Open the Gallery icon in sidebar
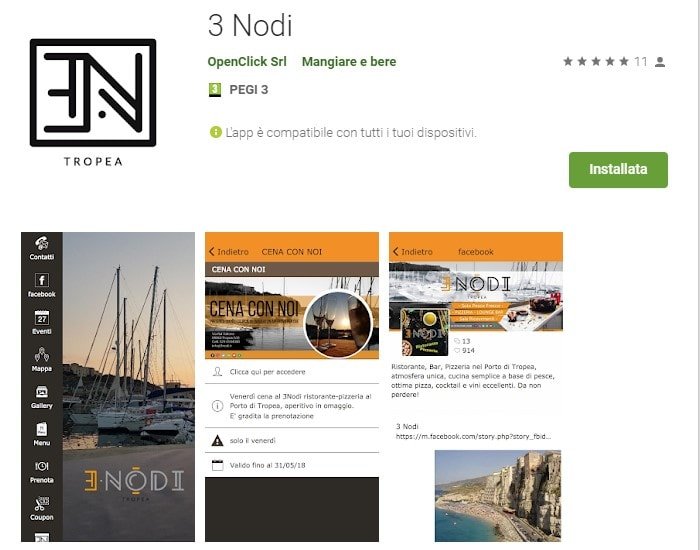700x550 pixels. pyautogui.click(x=42, y=392)
